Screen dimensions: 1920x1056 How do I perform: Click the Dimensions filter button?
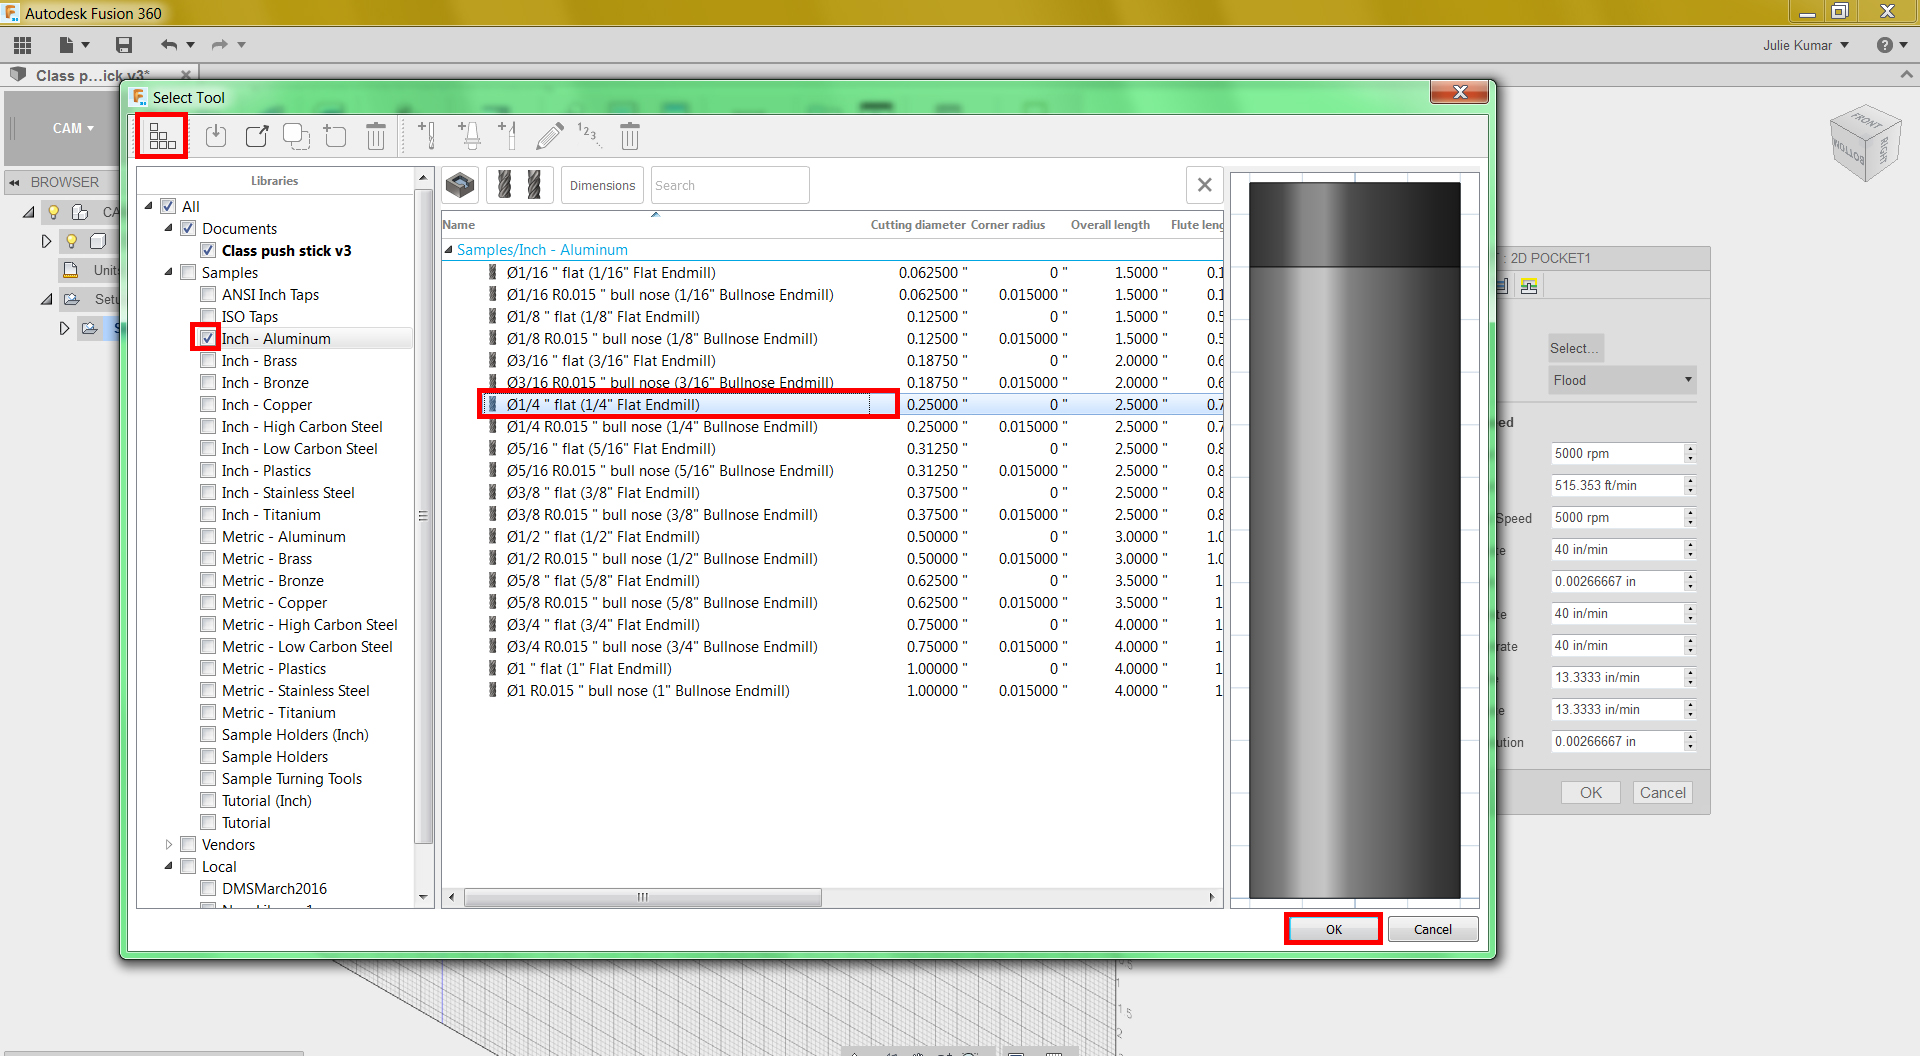(x=602, y=185)
